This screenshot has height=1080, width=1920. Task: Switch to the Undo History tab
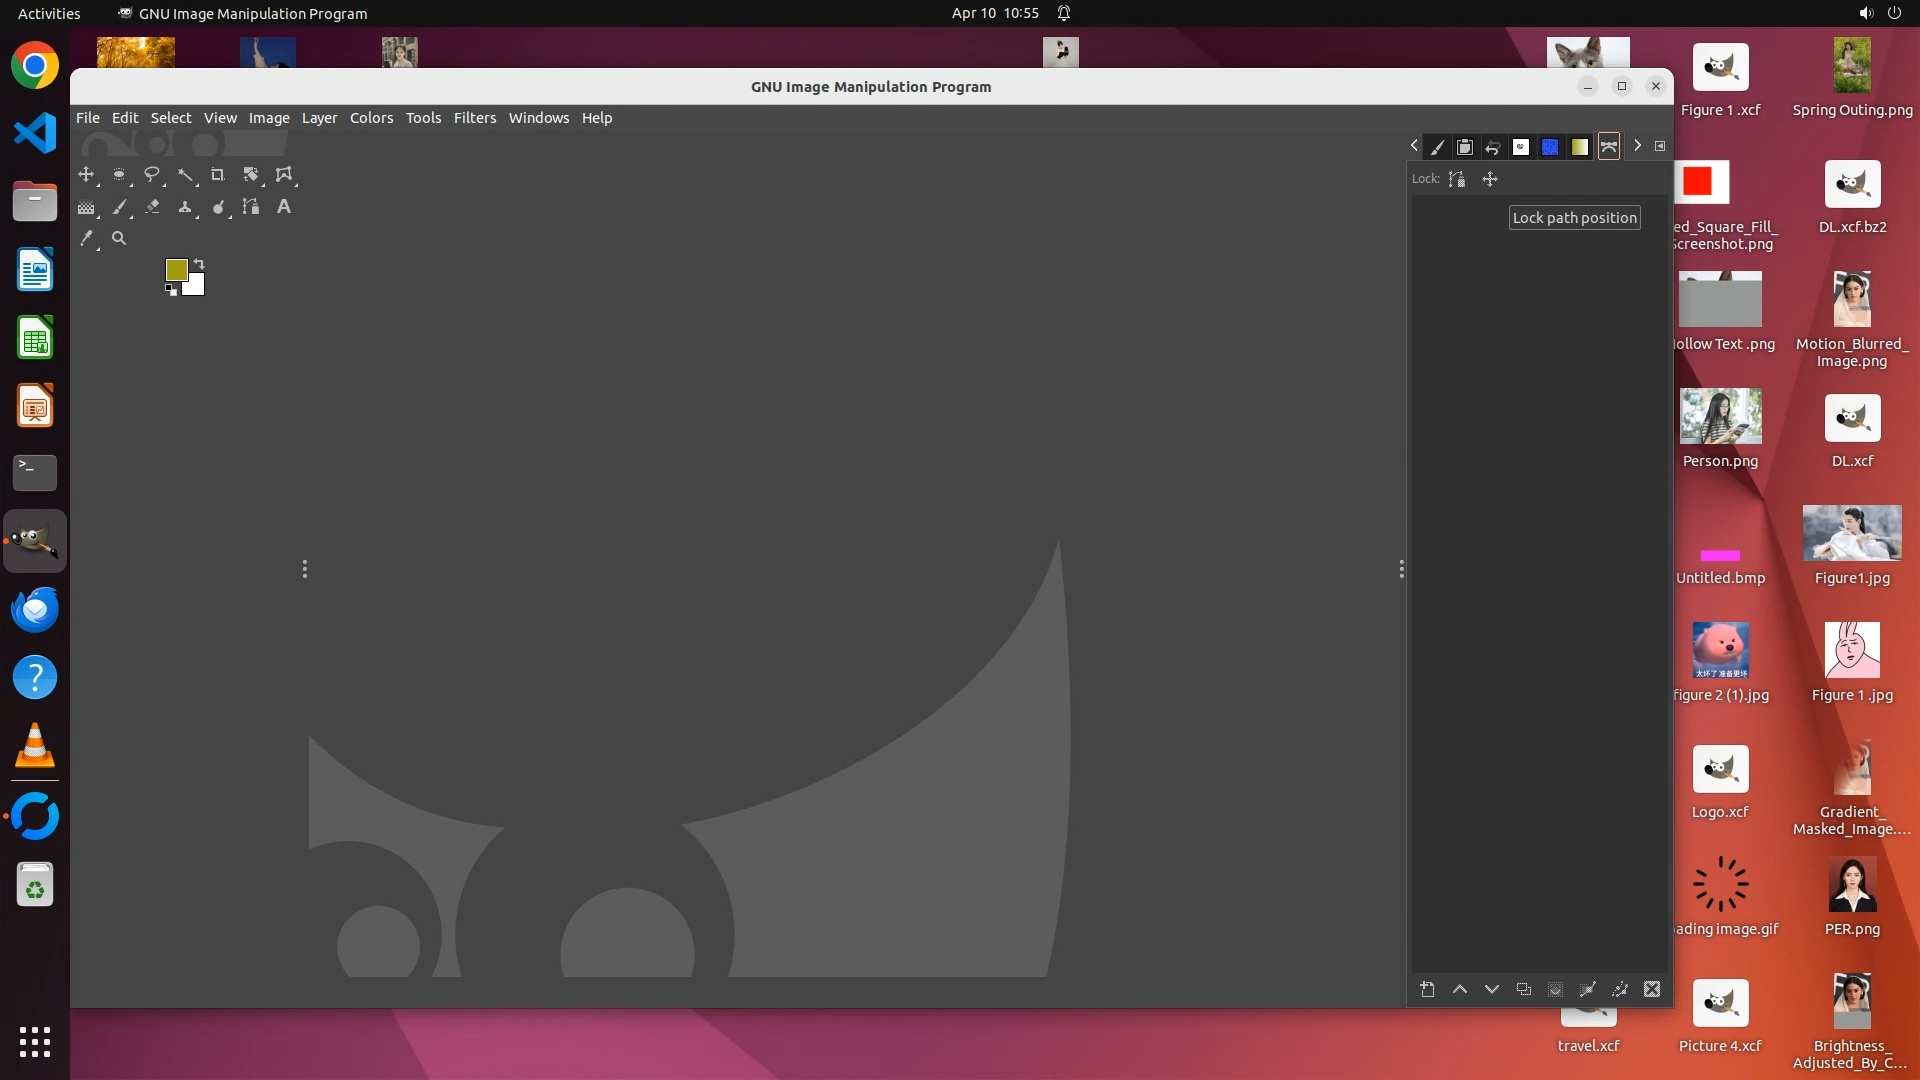(x=1493, y=147)
